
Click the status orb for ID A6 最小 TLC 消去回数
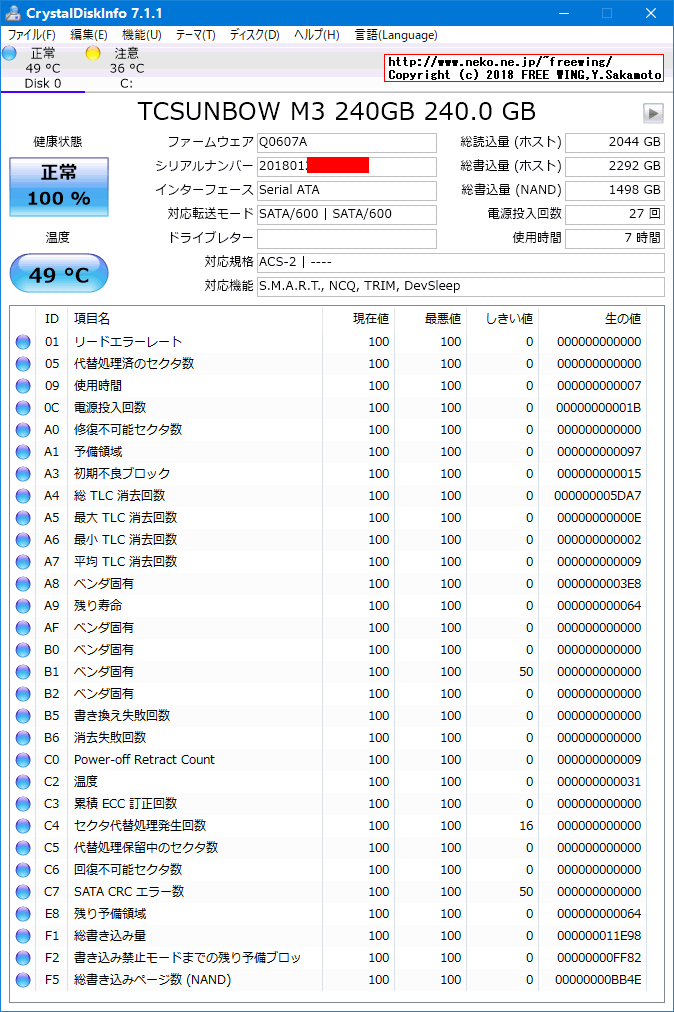23,540
